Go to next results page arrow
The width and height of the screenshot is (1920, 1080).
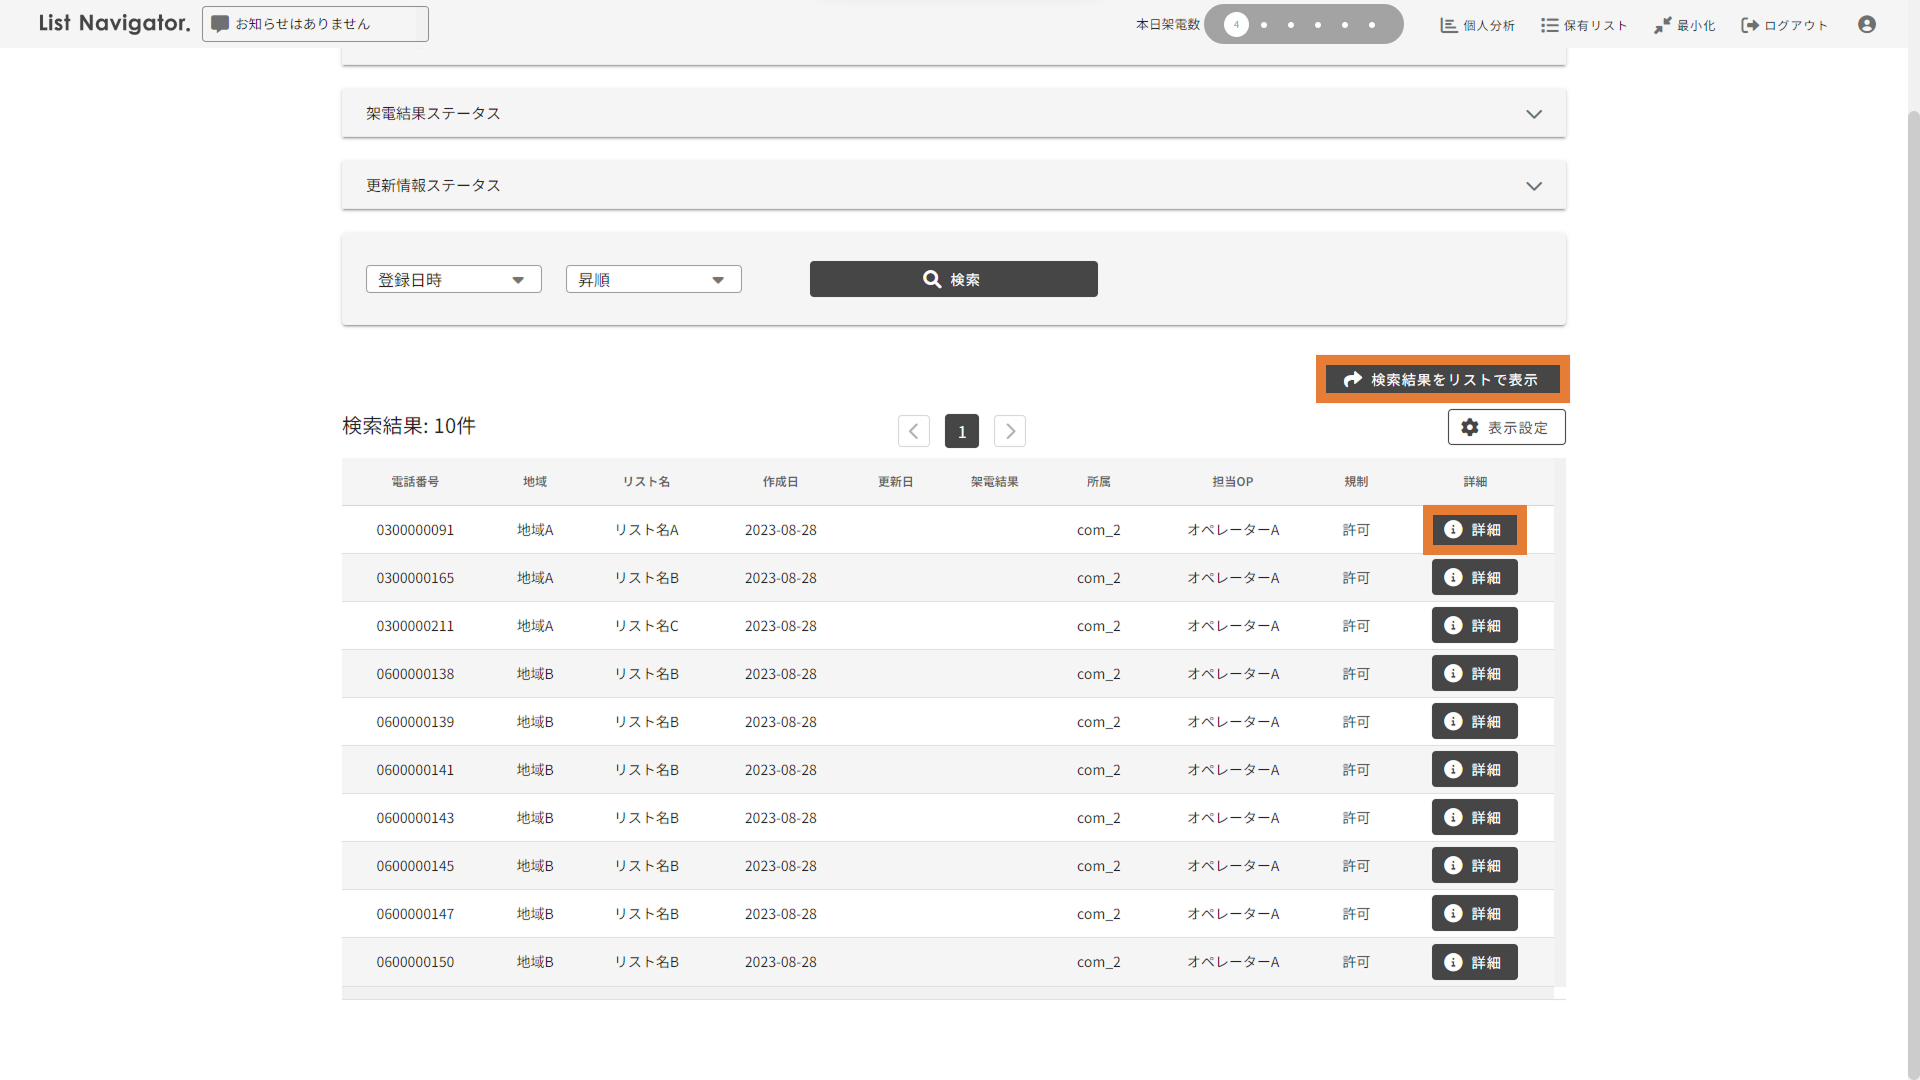click(x=1010, y=431)
